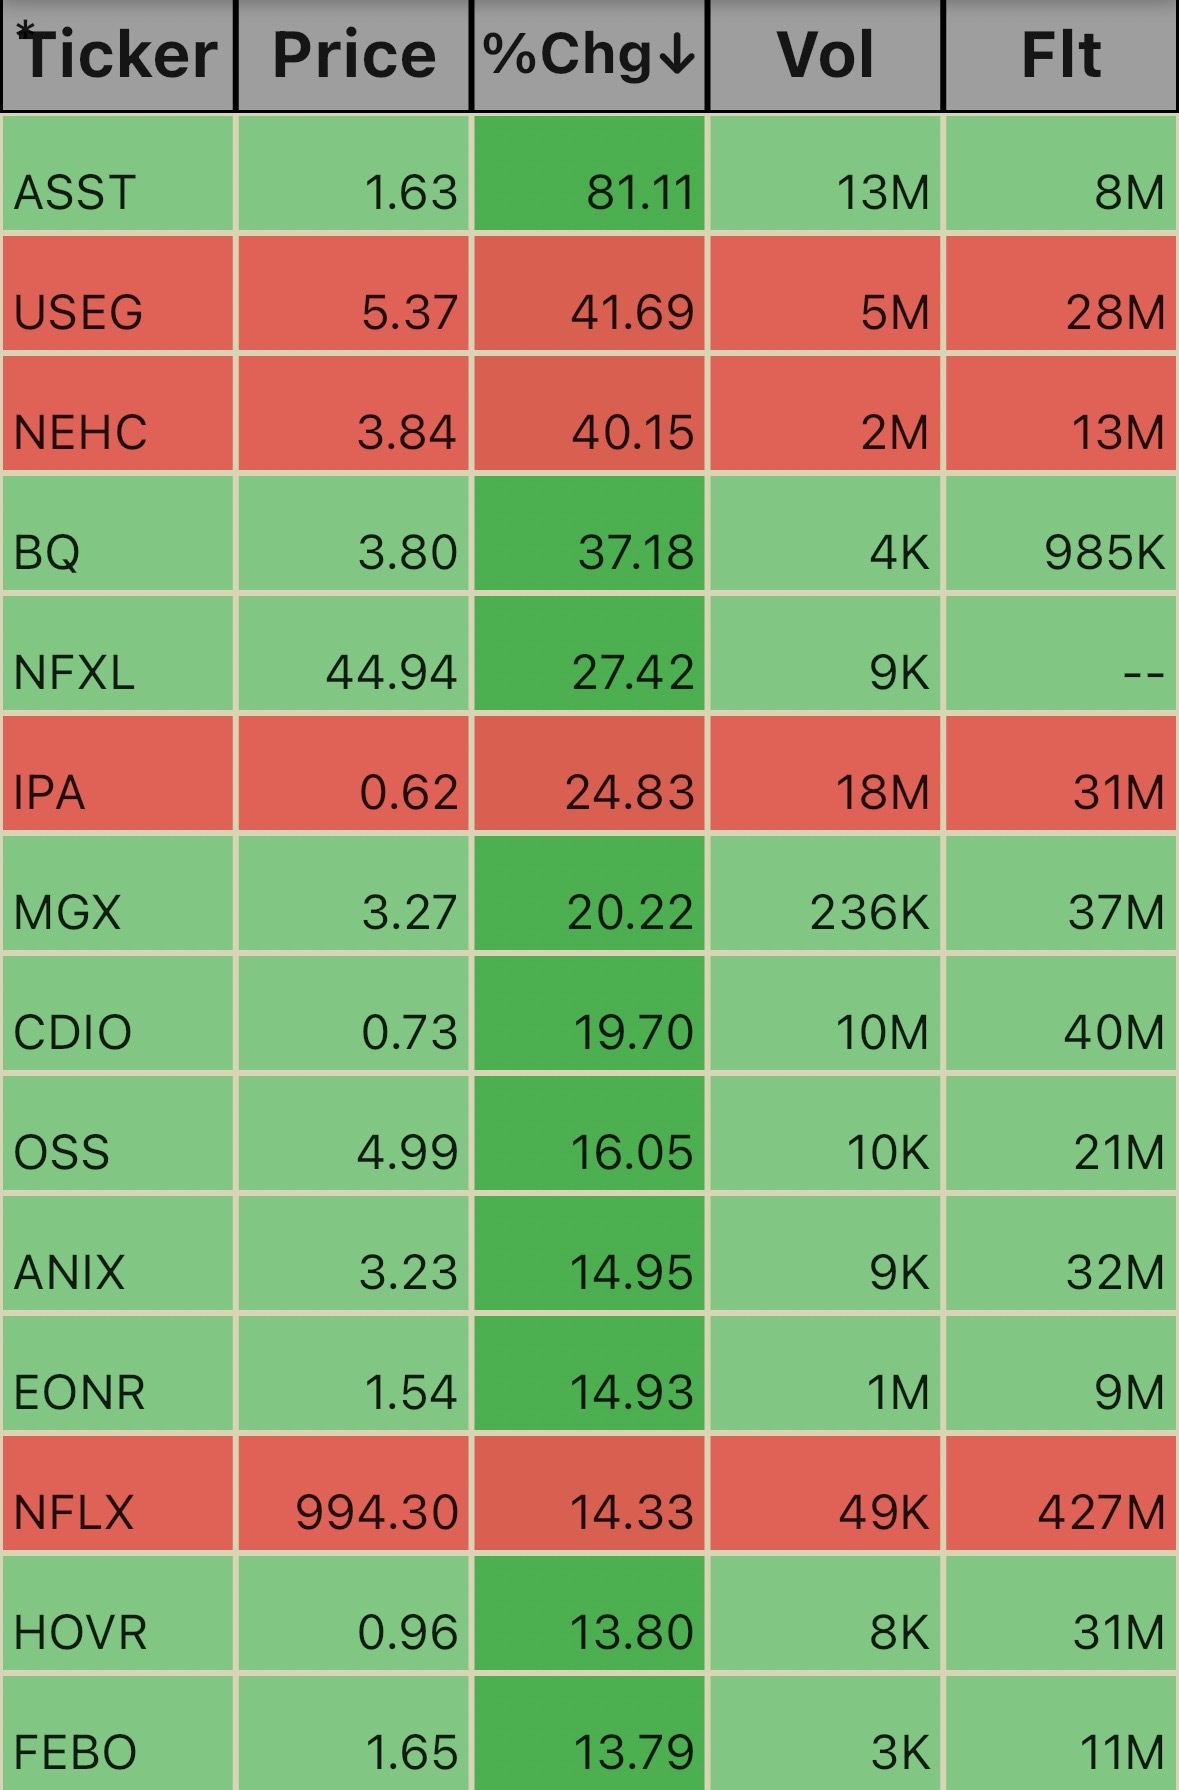Click the Flt column header

click(x=1061, y=55)
